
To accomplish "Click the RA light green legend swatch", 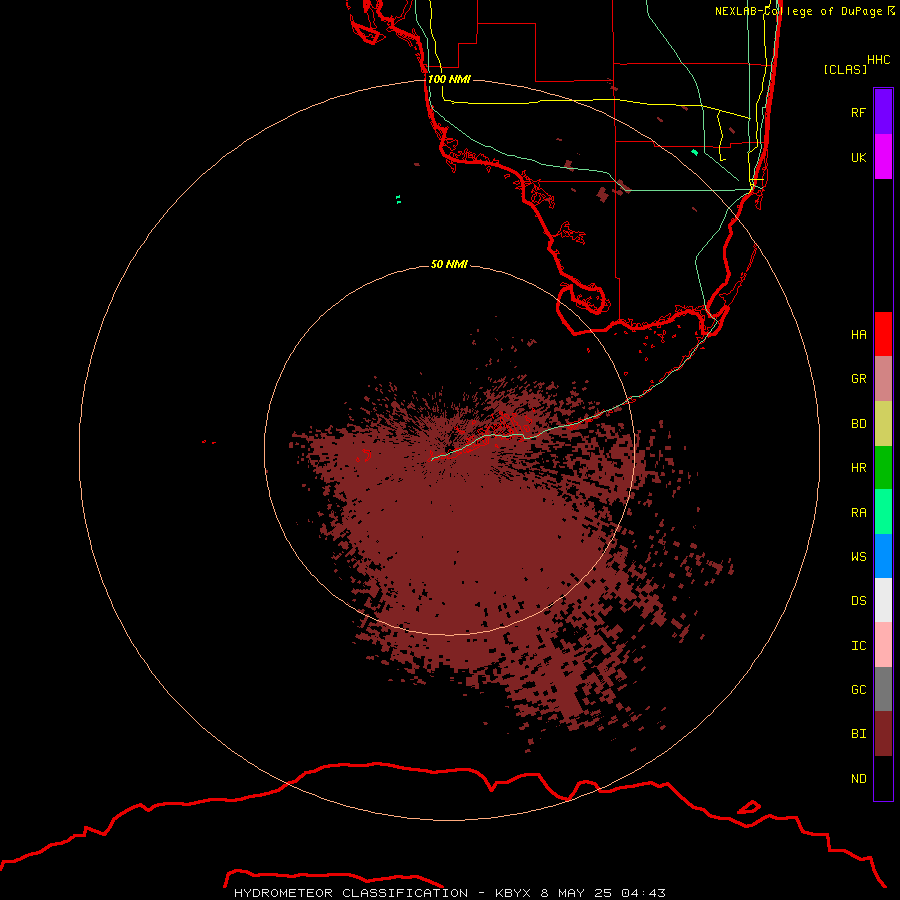I will [x=883, y=512].
